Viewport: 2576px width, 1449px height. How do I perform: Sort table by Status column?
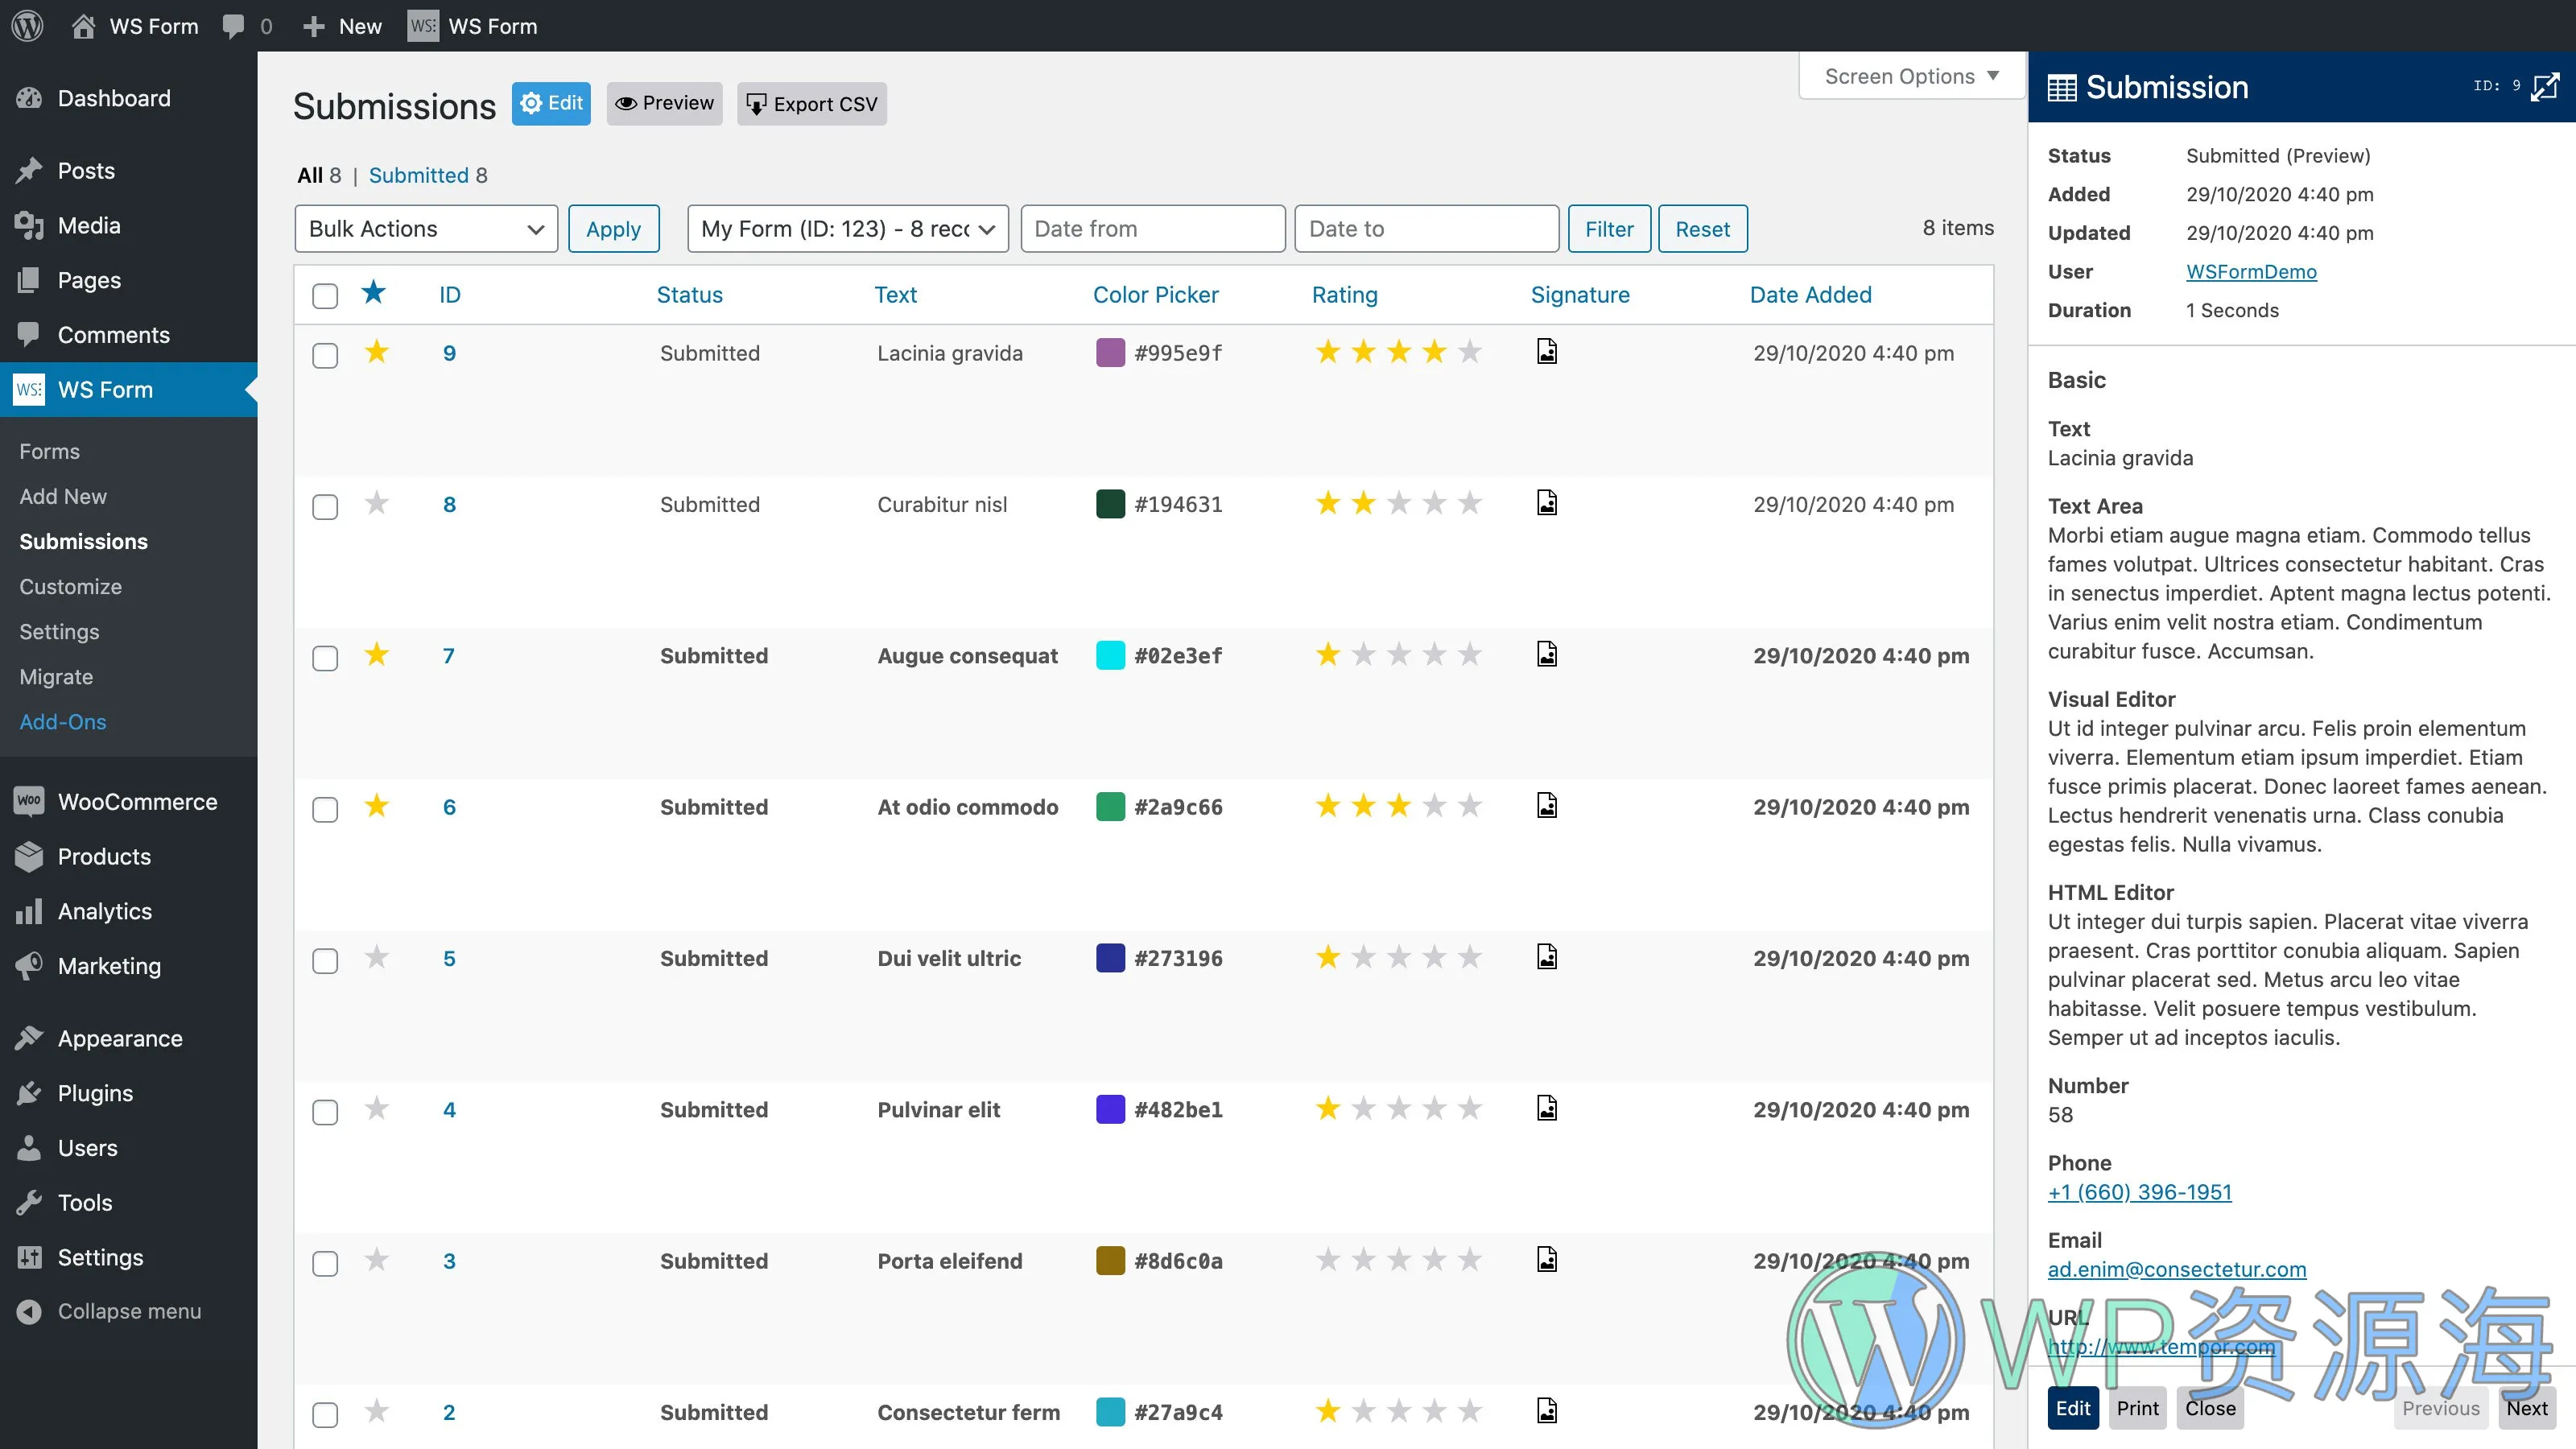pyautogui.click(x=689, y=295)
